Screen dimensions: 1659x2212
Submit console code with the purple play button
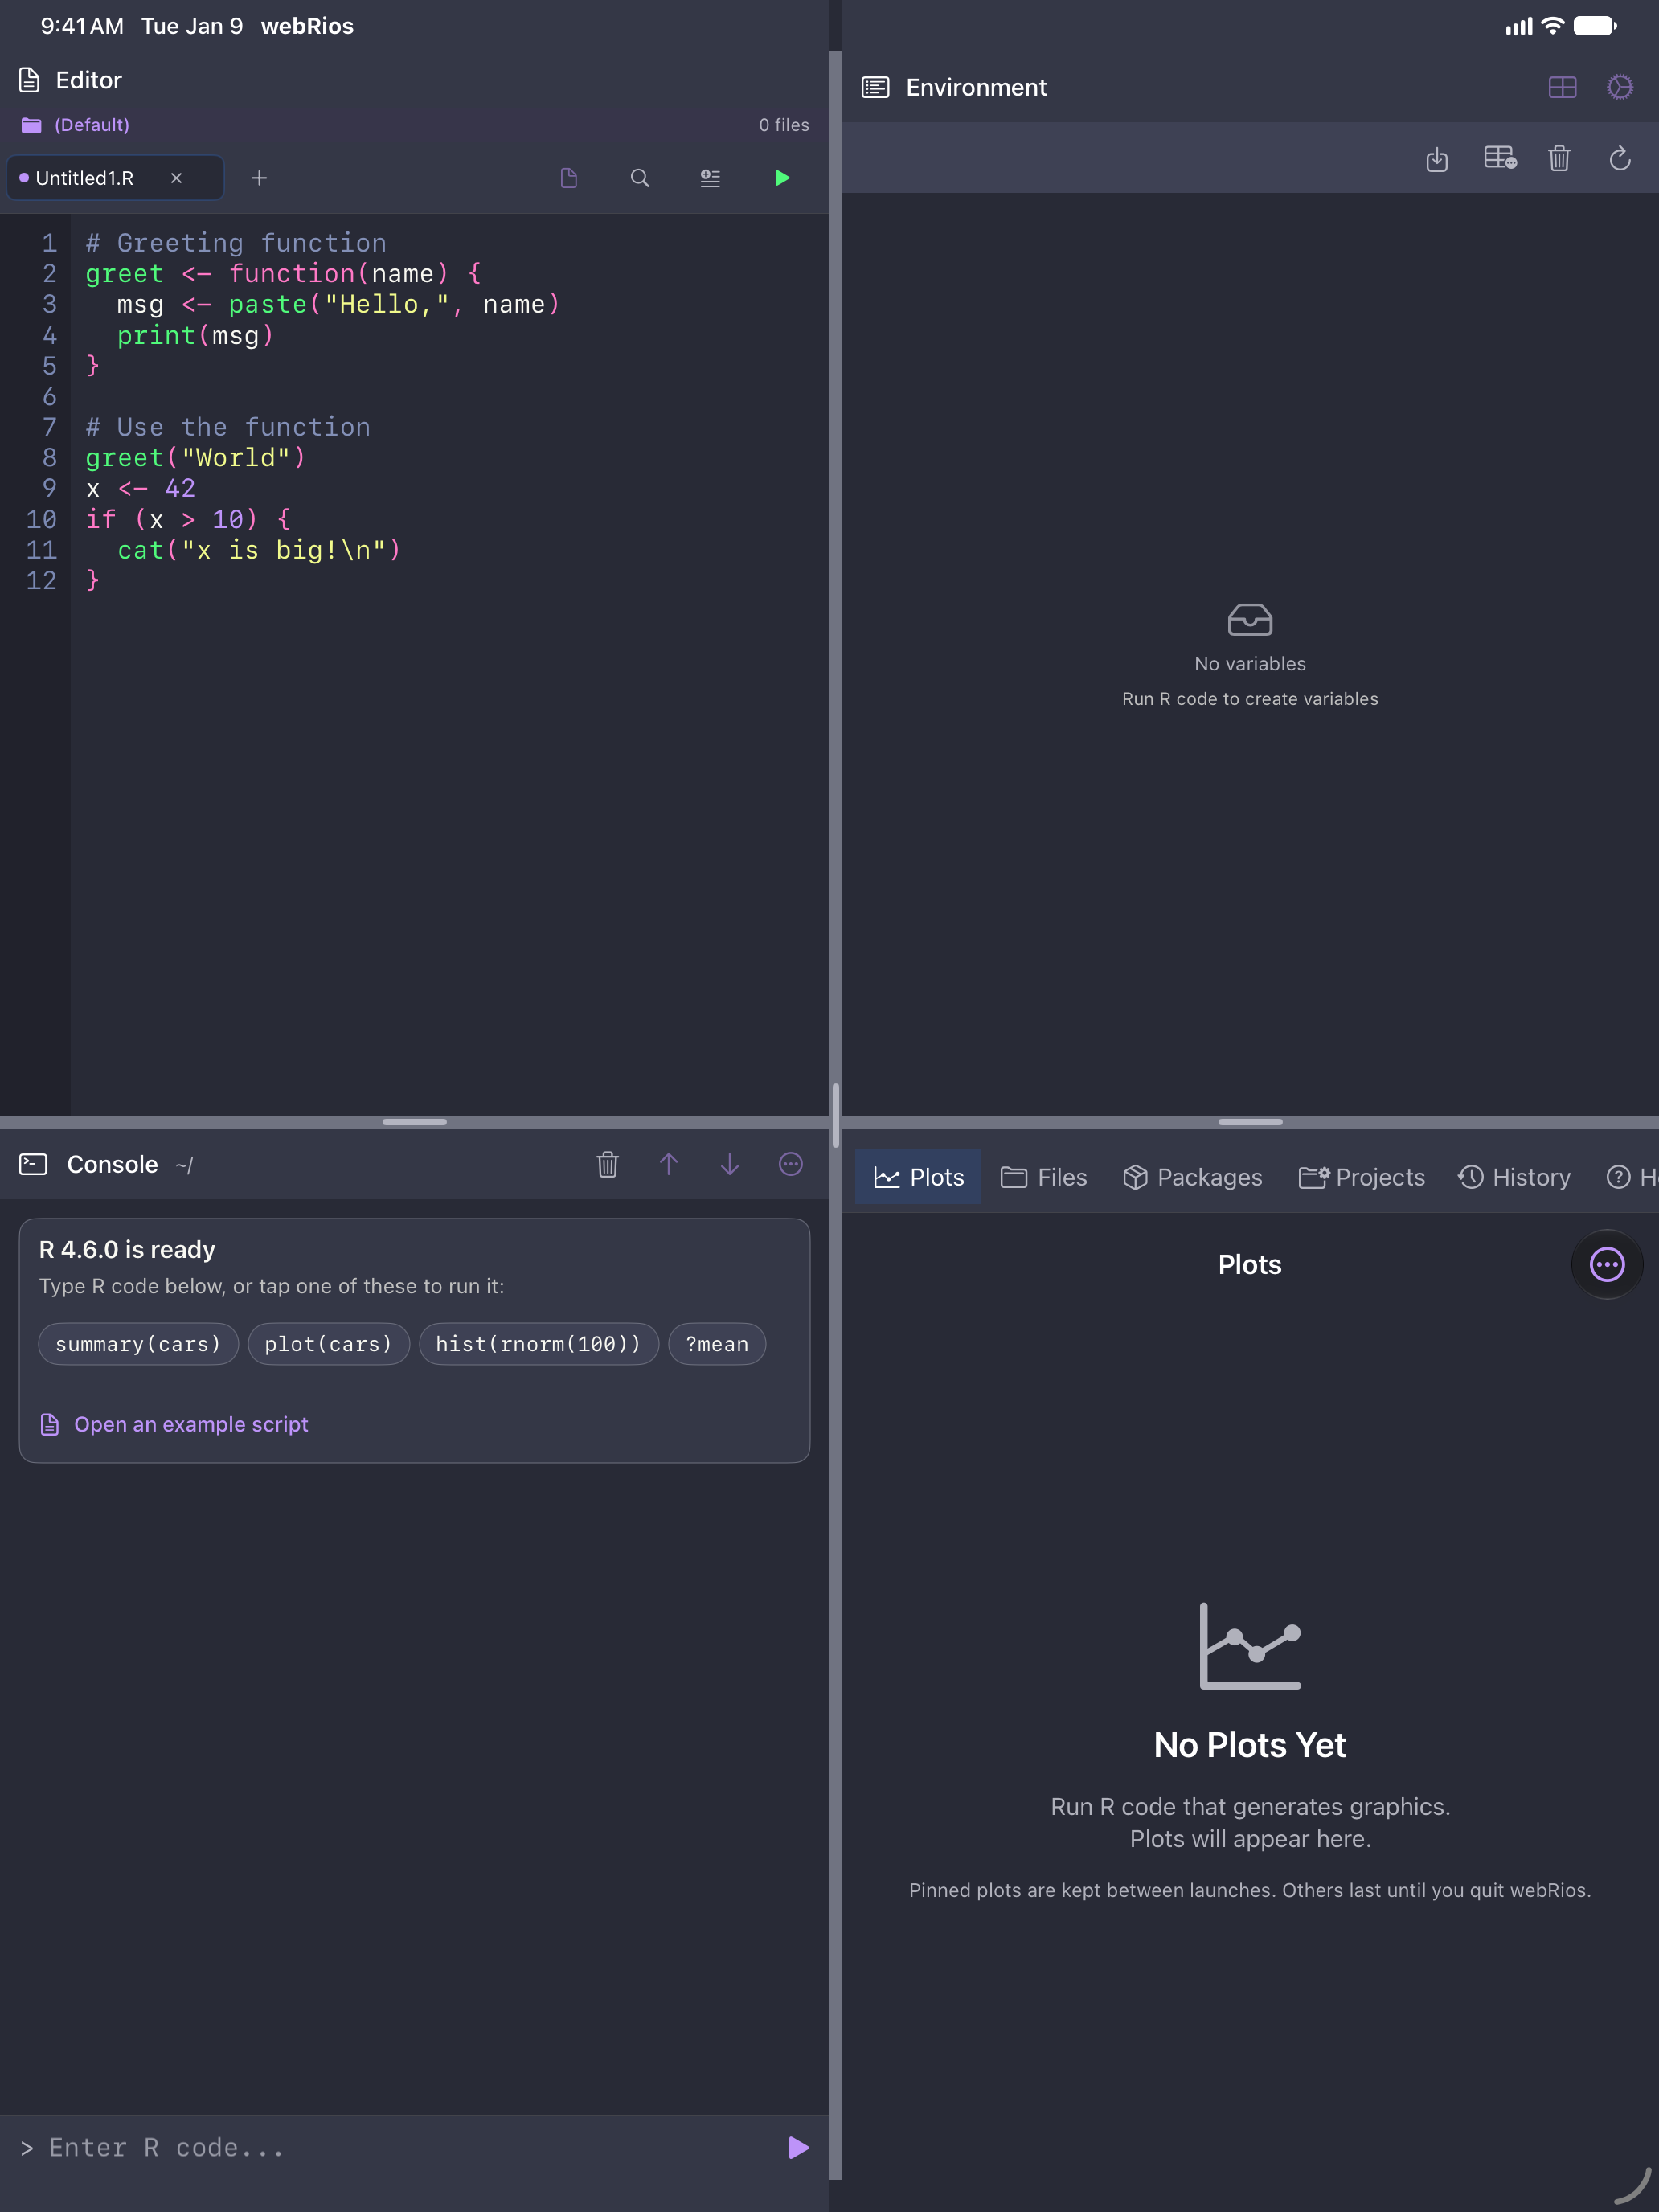coord(798,2148)
